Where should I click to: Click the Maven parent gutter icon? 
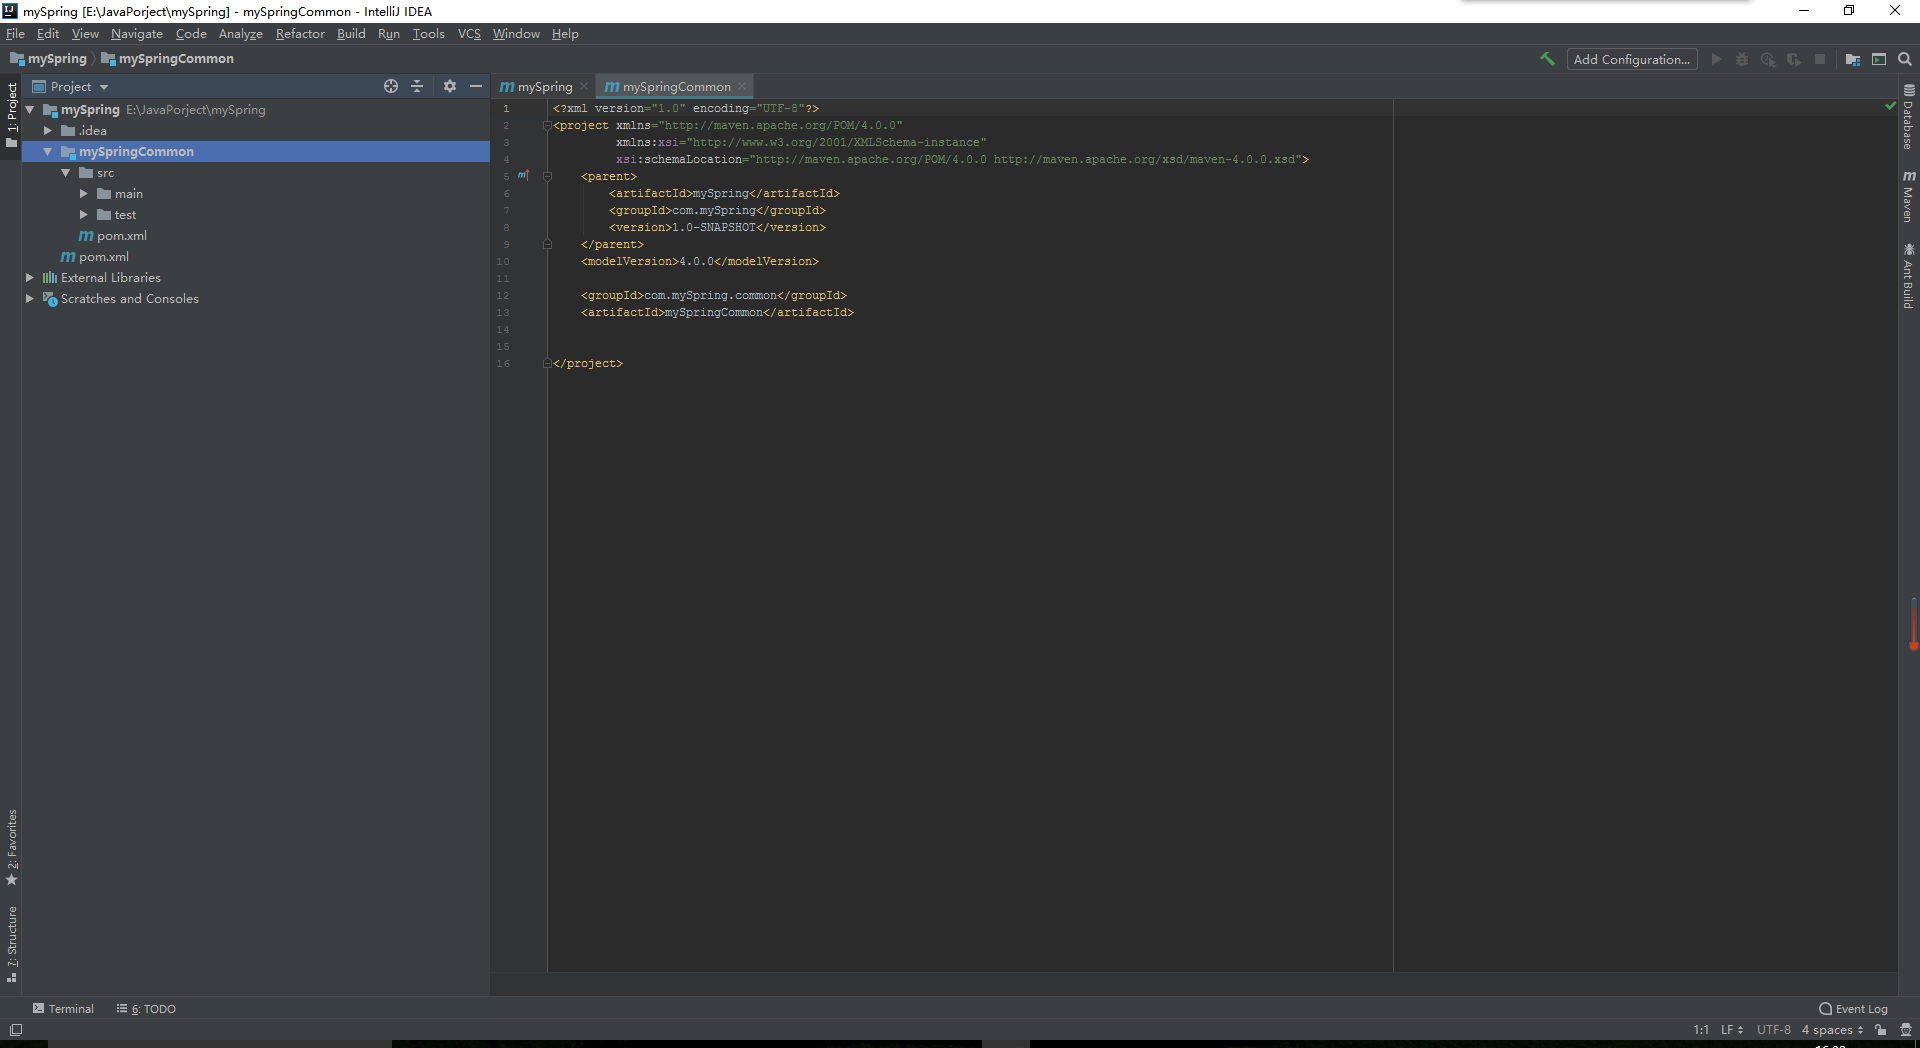tap(523, 175)
